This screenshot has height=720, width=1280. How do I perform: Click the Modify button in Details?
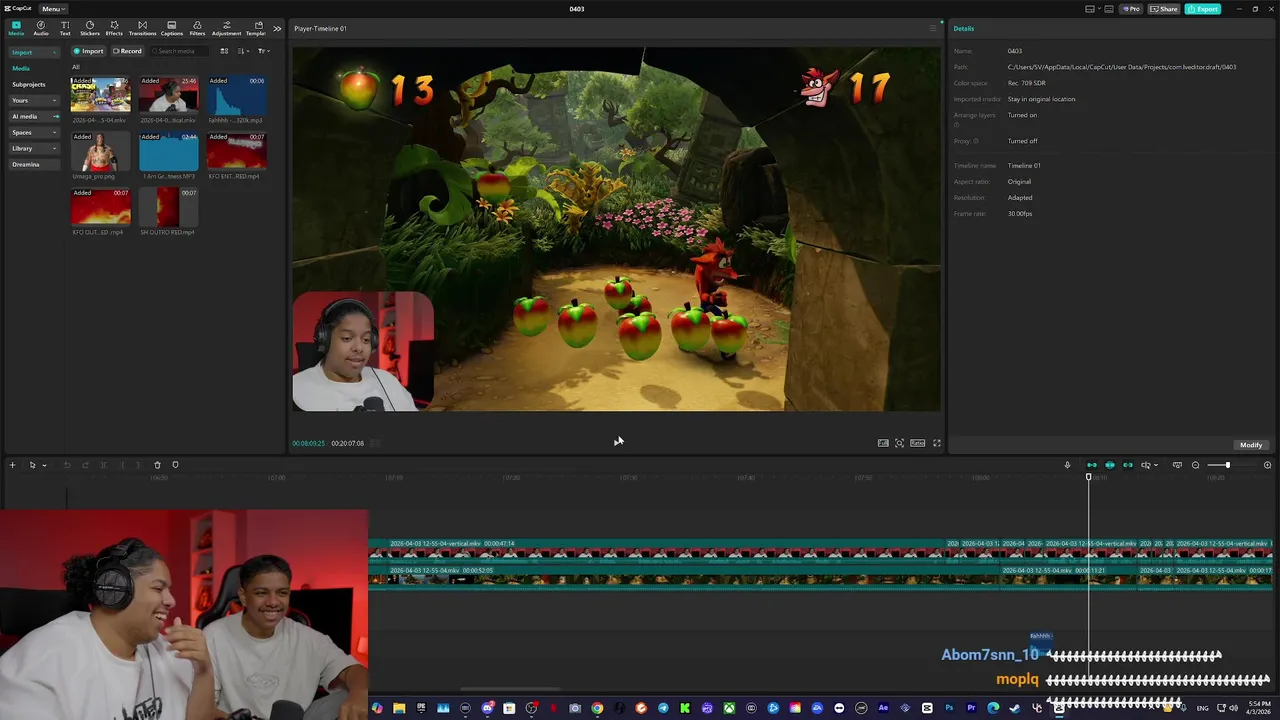coord(1251,445)
